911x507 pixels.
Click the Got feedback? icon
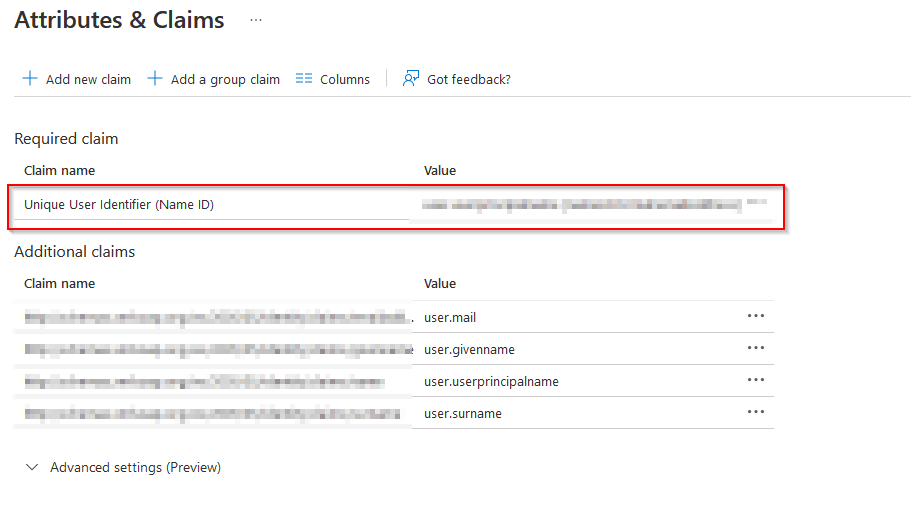pos(411,79)
